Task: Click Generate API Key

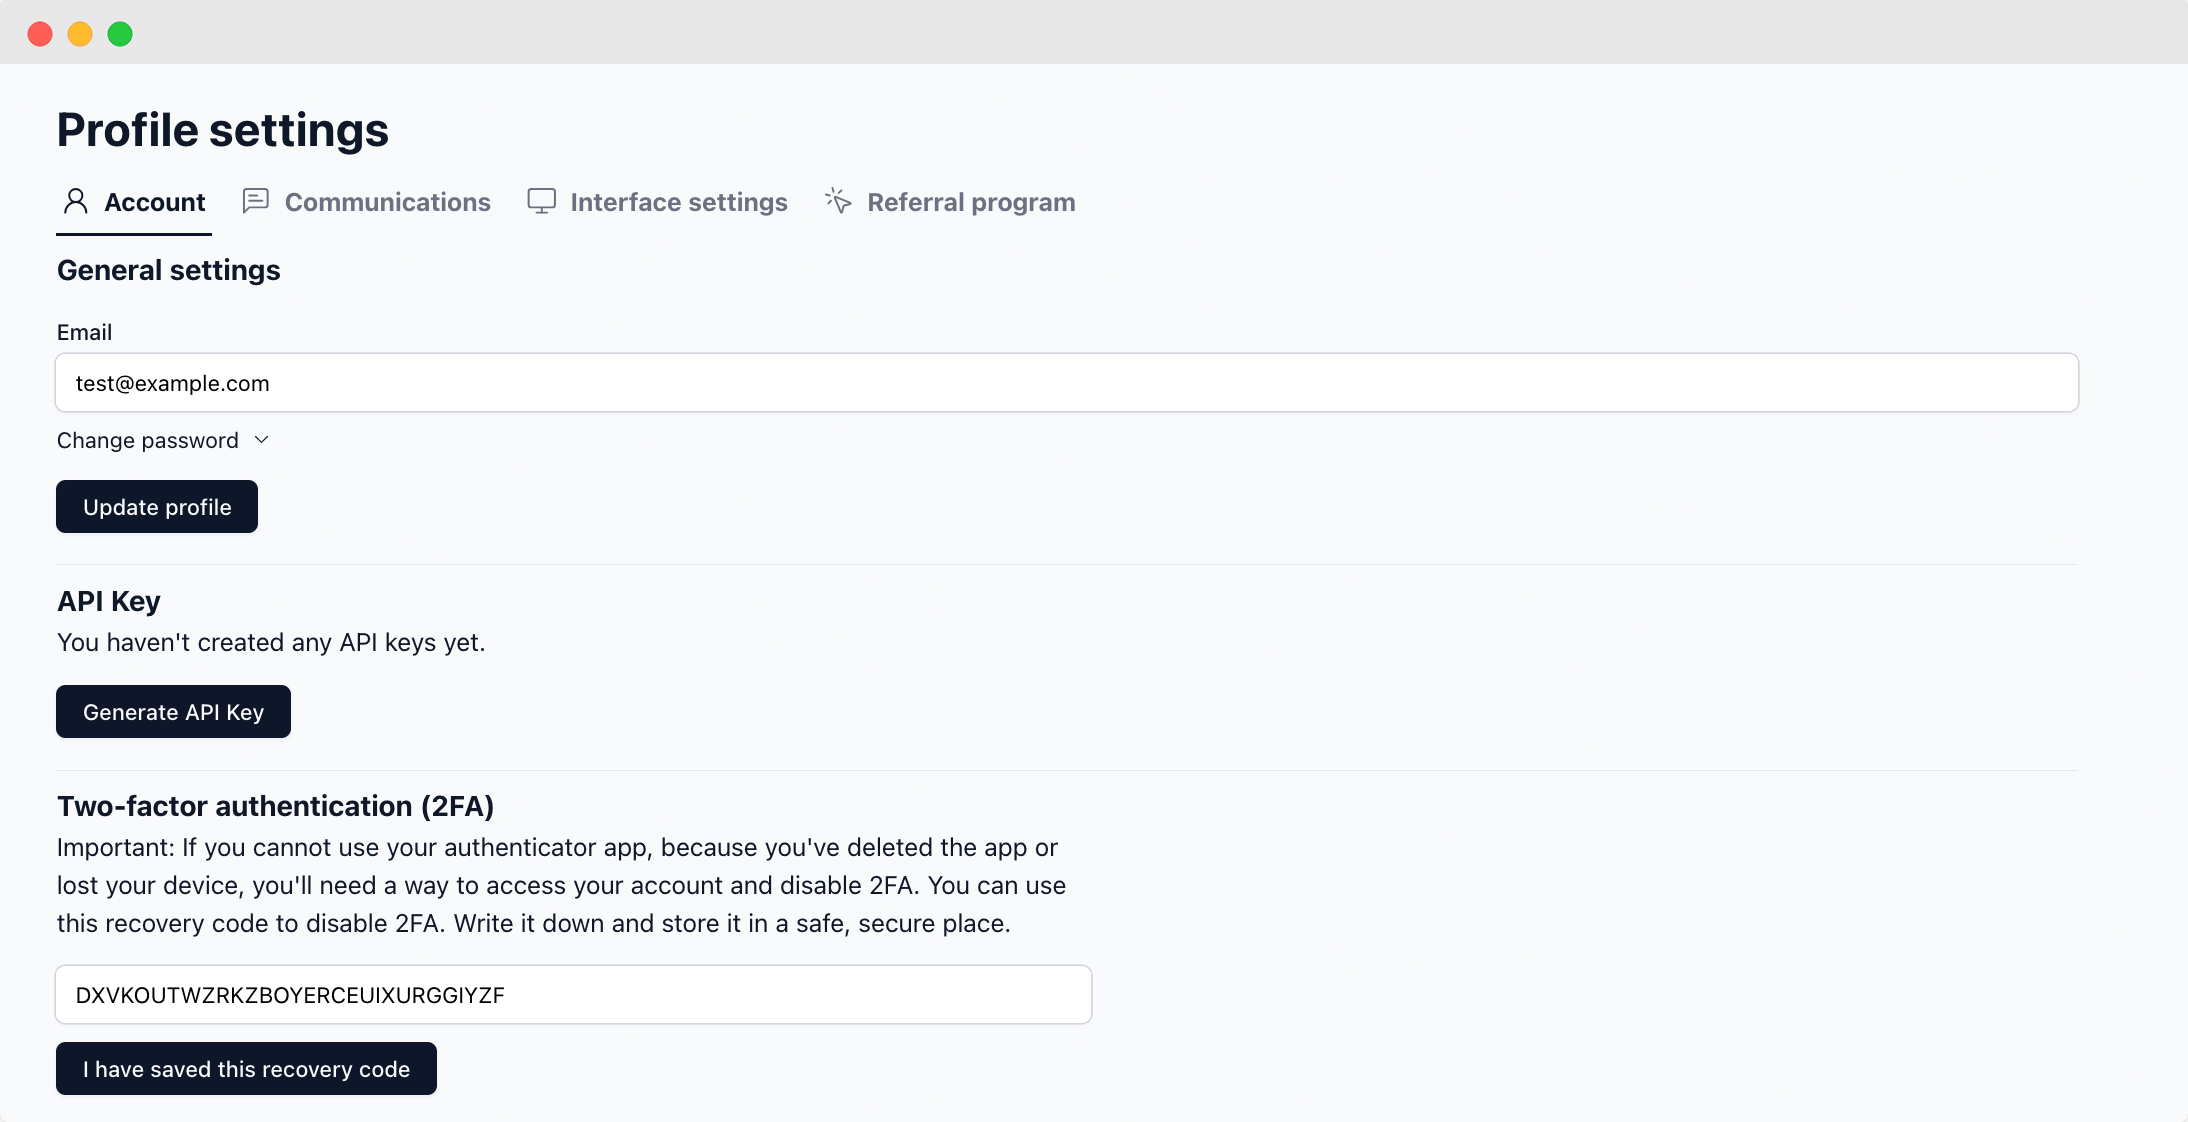Action: [x=173, y=712]
